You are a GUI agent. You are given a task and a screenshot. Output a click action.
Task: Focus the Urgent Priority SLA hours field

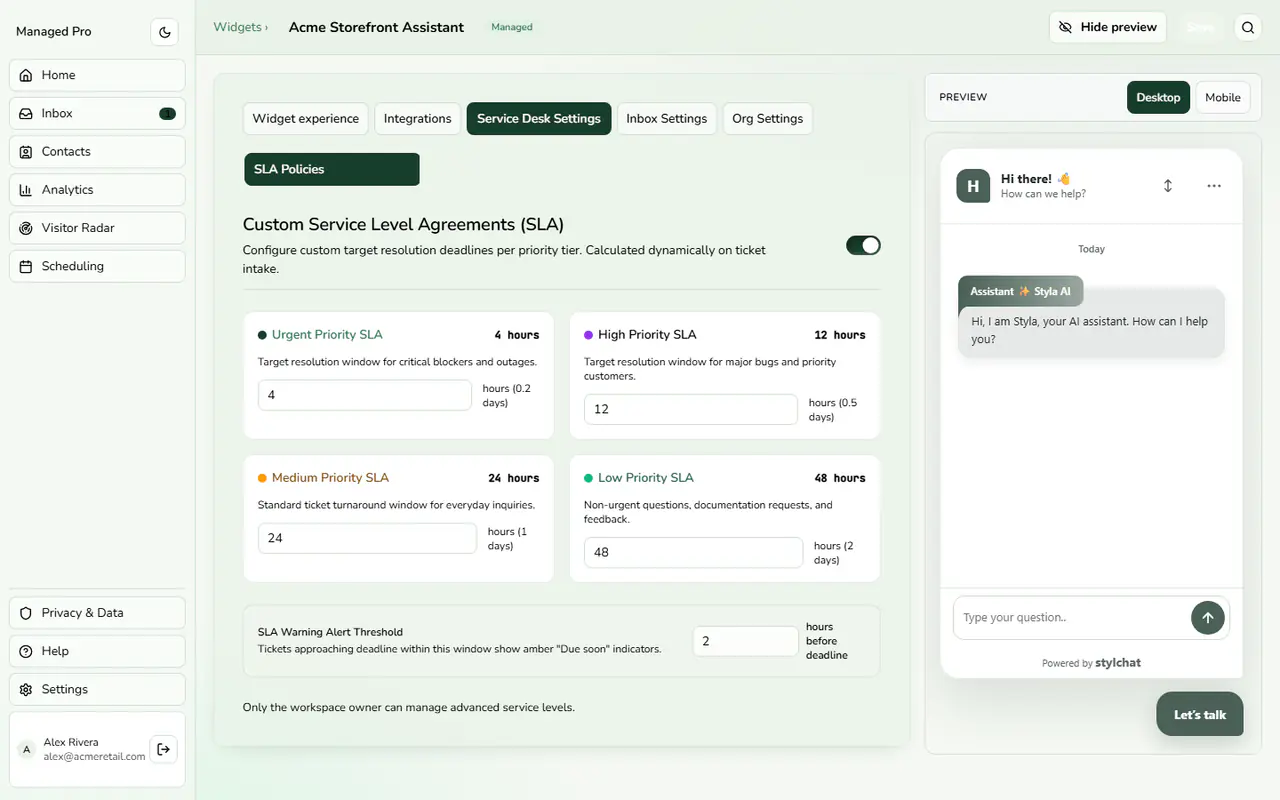(x=365, y=395)
